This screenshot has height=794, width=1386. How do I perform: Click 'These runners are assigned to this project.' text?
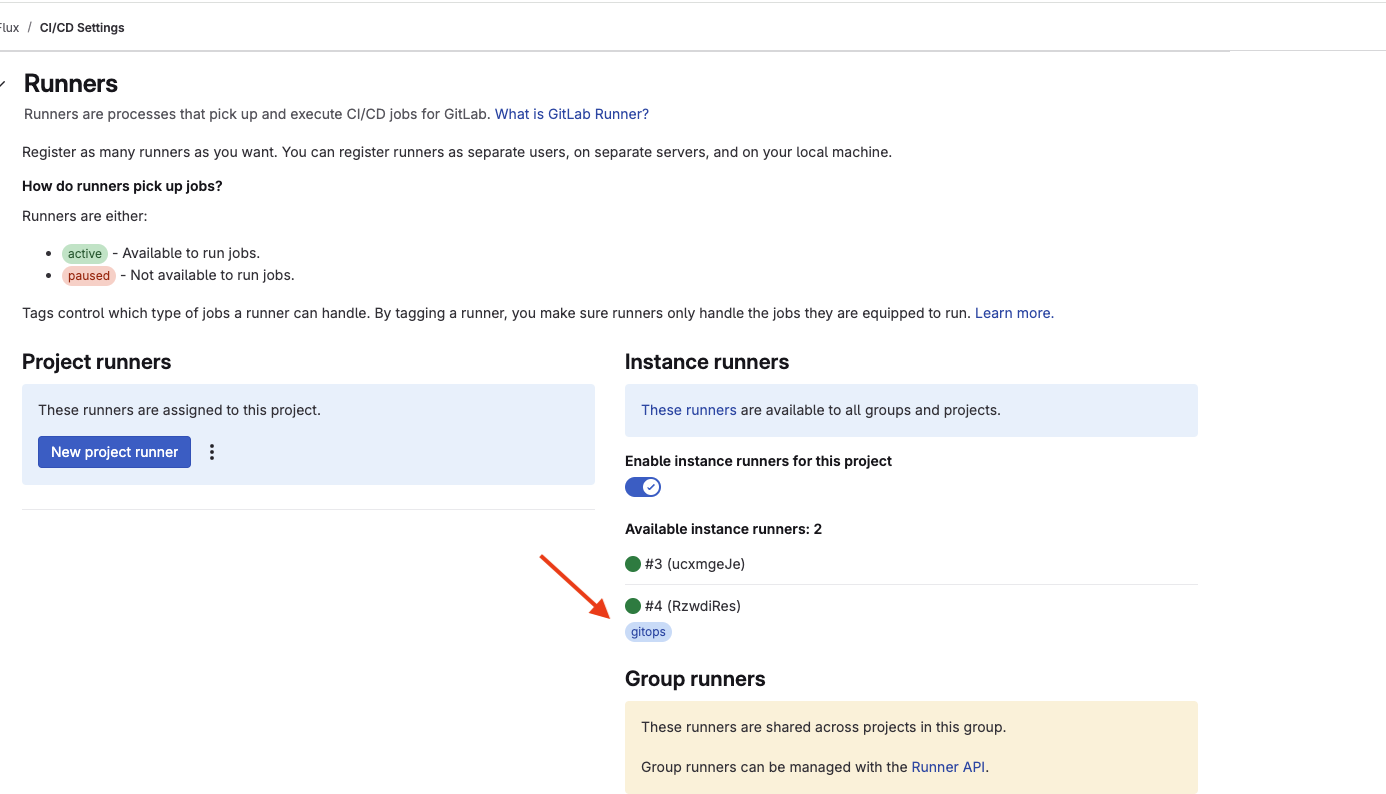click(179, 410)
